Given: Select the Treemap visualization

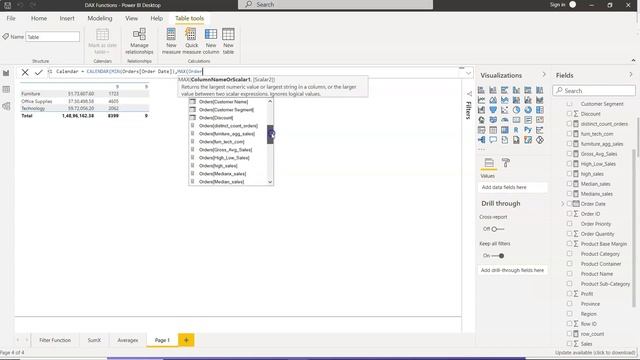Looking at the screenshot, I should click(540, 110).
